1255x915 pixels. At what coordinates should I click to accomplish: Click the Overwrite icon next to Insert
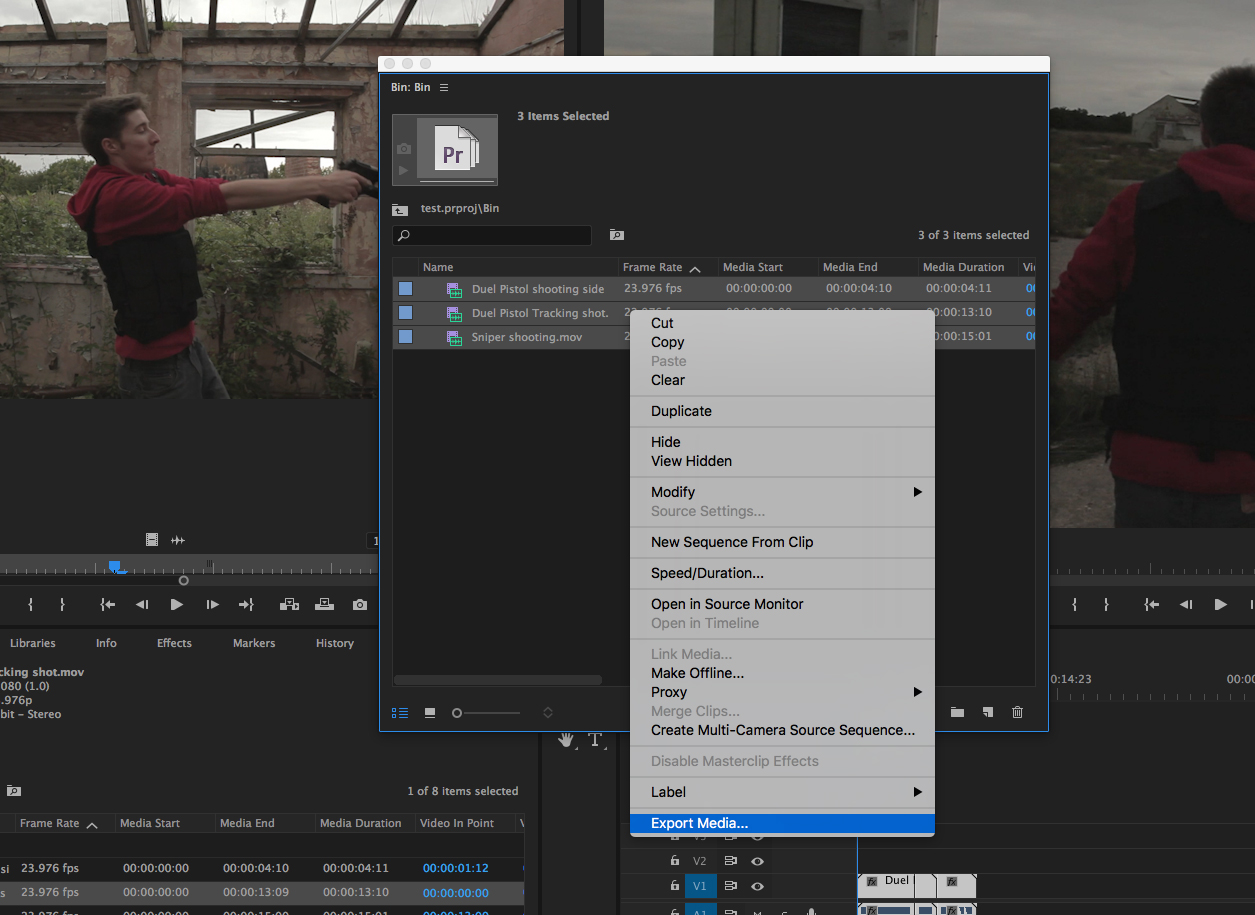[324, 604]
